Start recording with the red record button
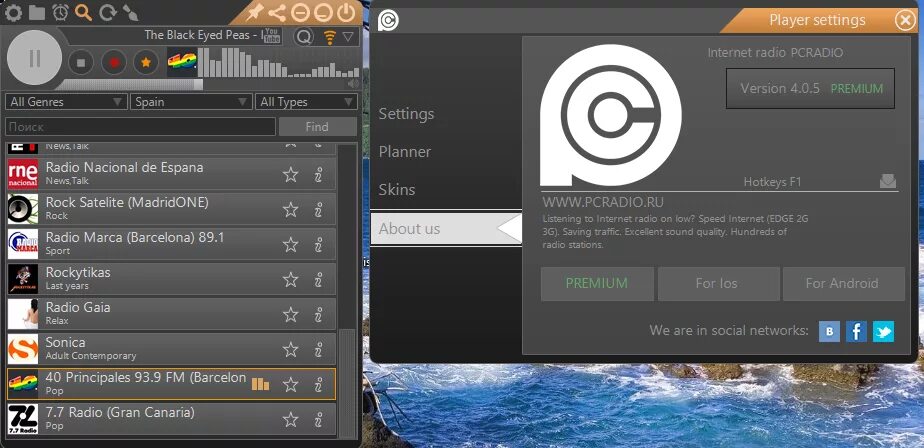This screenshot has width=924, height=448. point(114,62)
